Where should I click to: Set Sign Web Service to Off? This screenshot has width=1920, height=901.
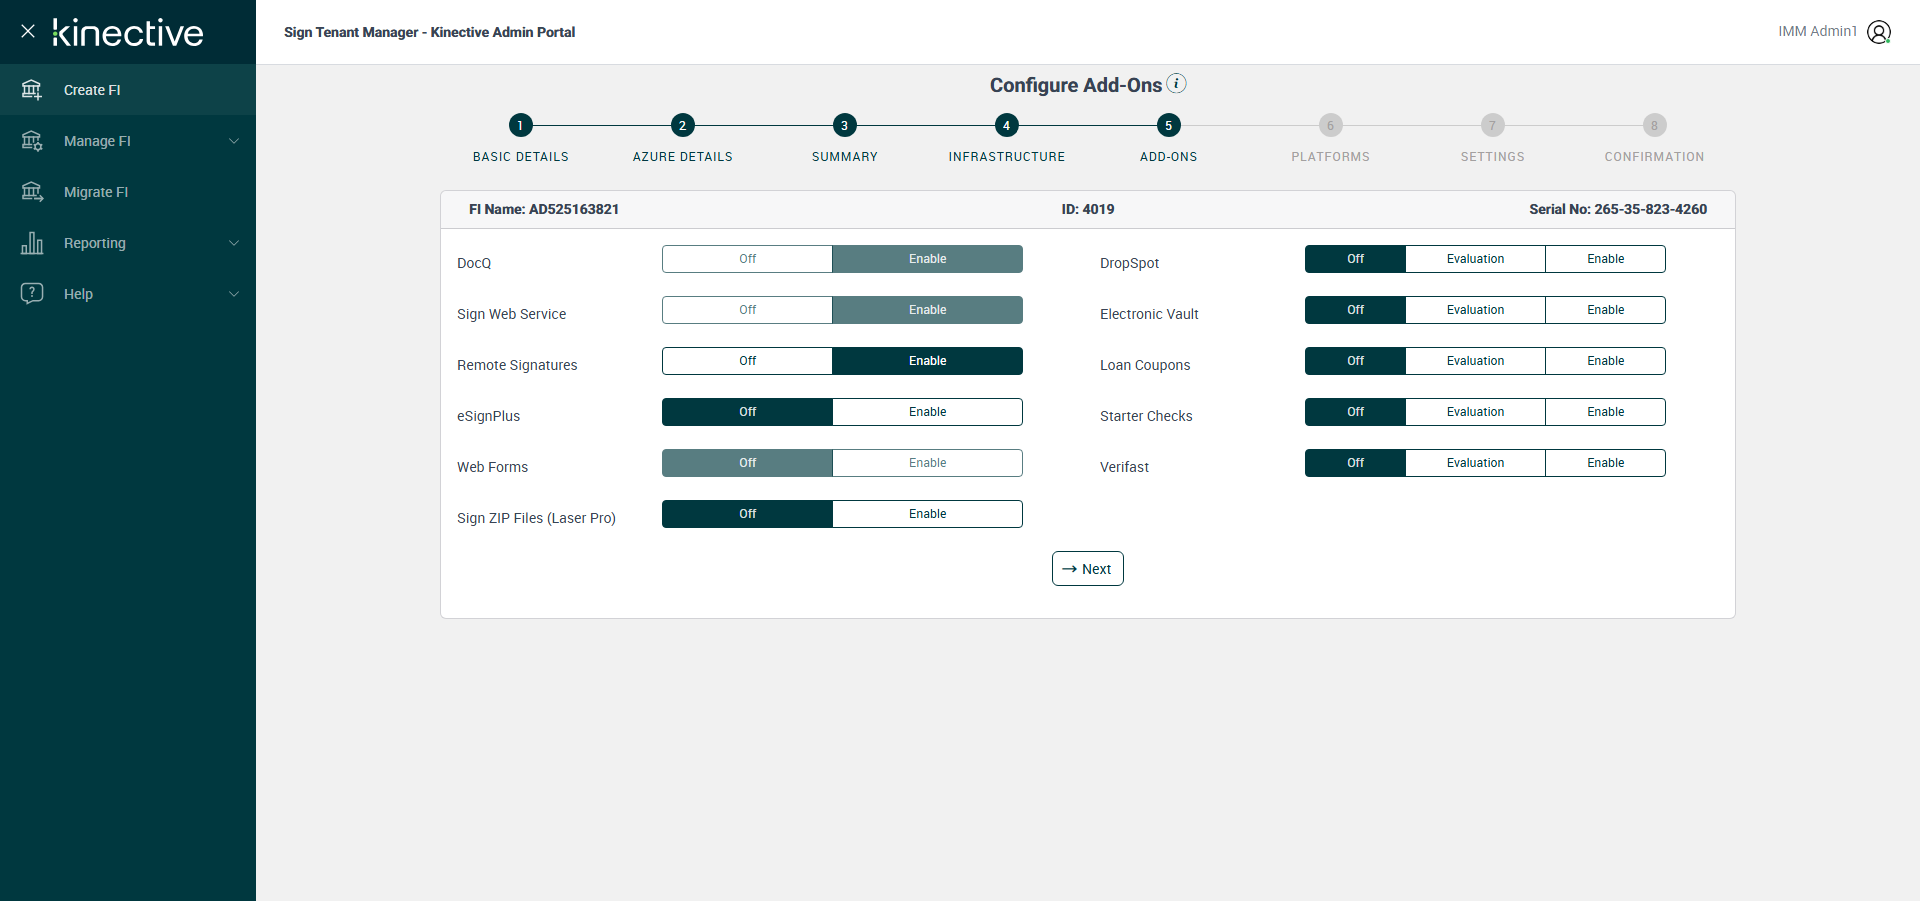pyautogui.click(x=747, y=310)
